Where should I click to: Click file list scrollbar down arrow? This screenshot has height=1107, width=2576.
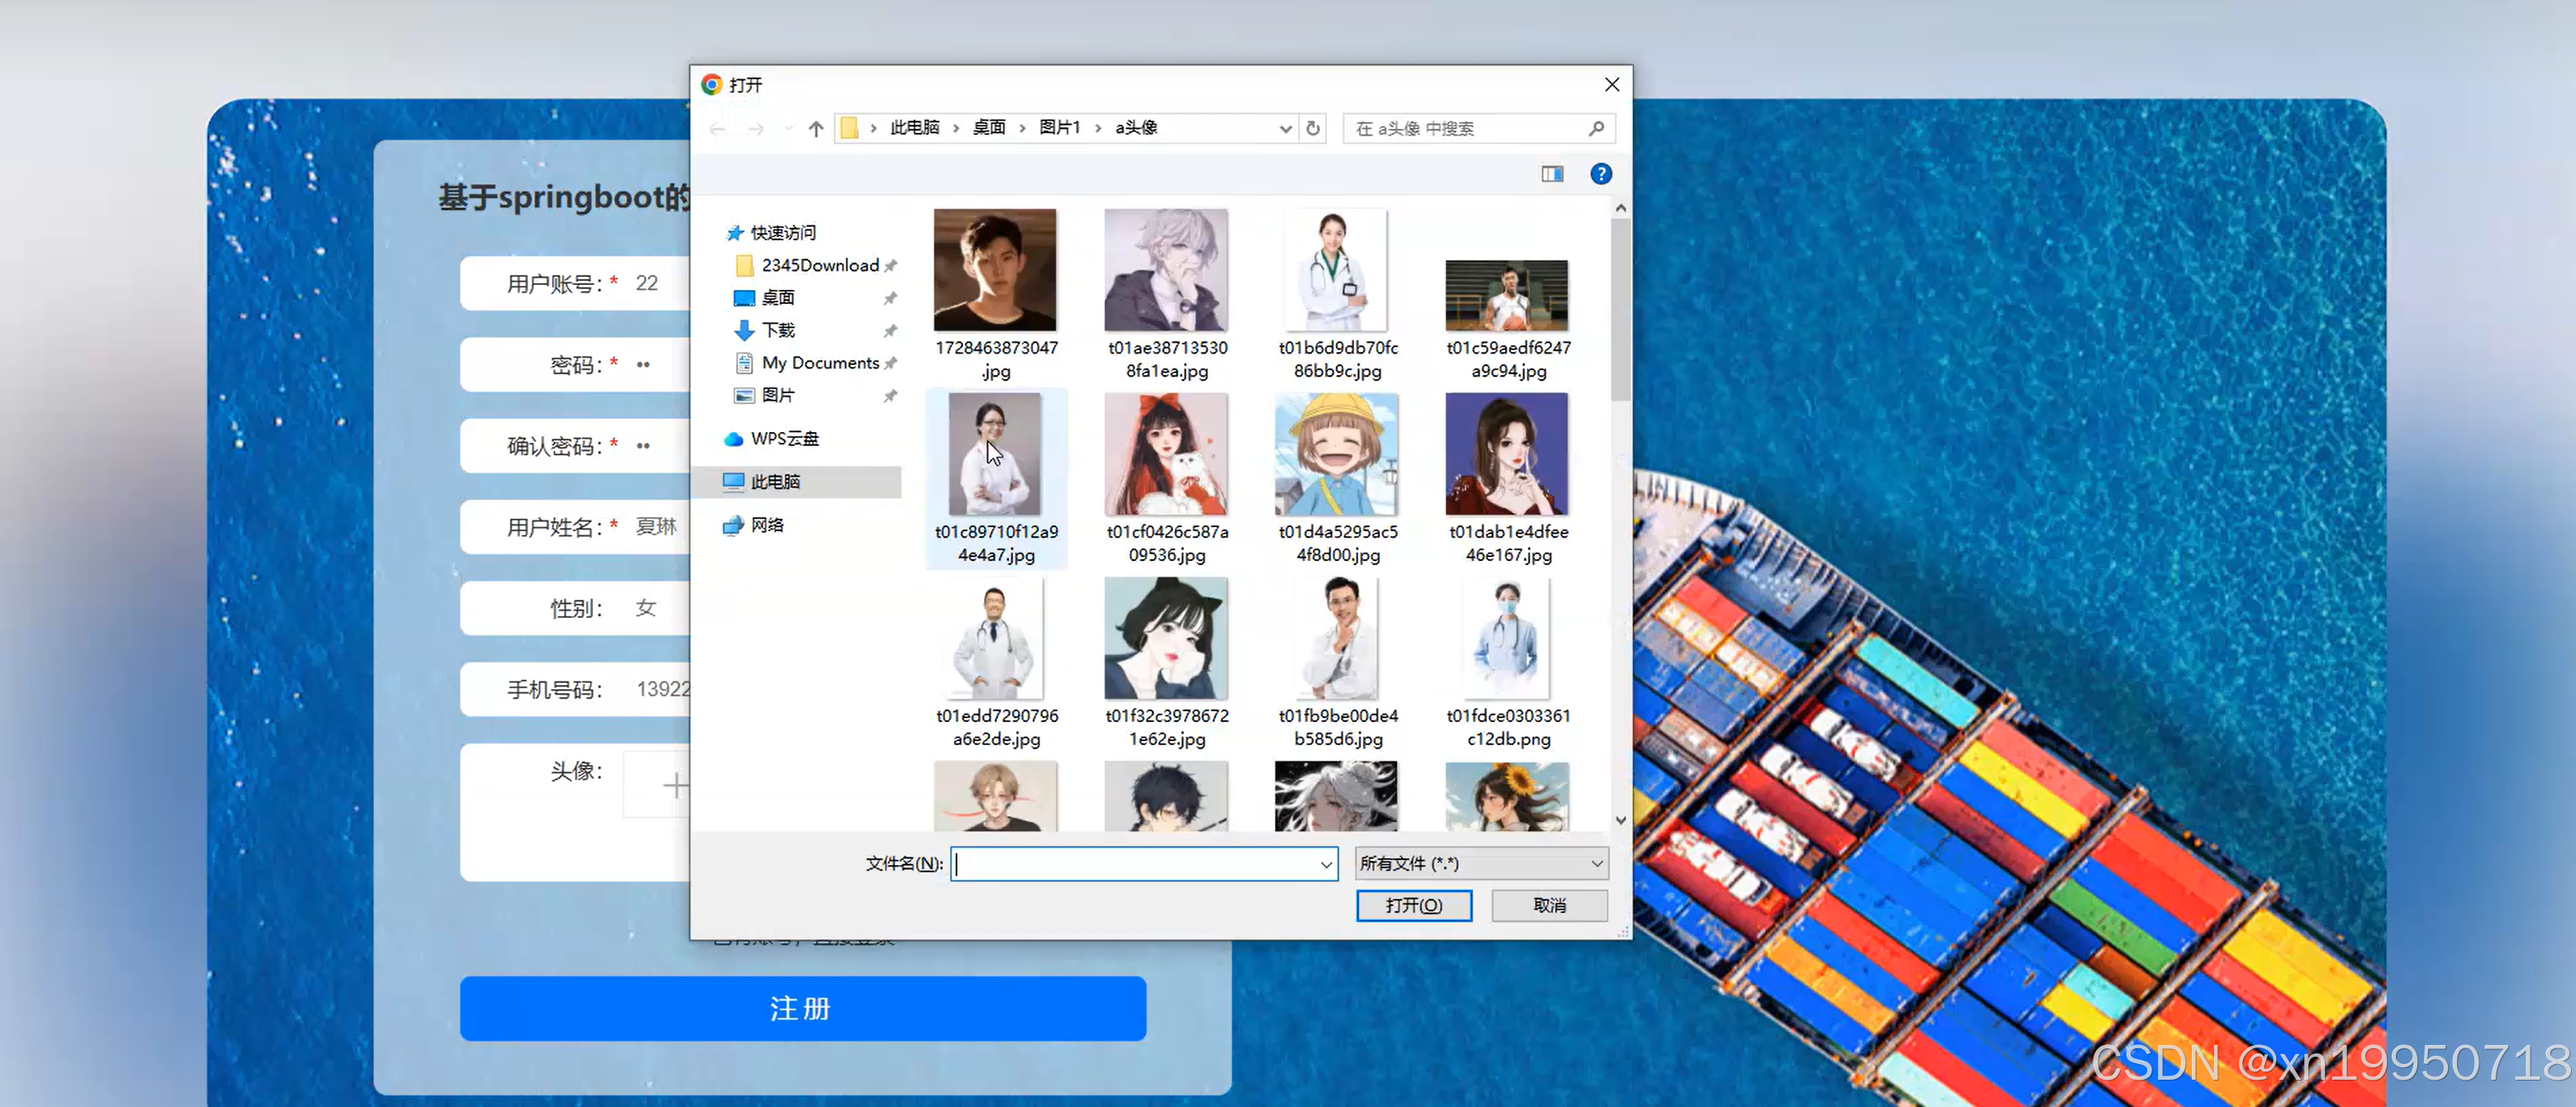1620,820
